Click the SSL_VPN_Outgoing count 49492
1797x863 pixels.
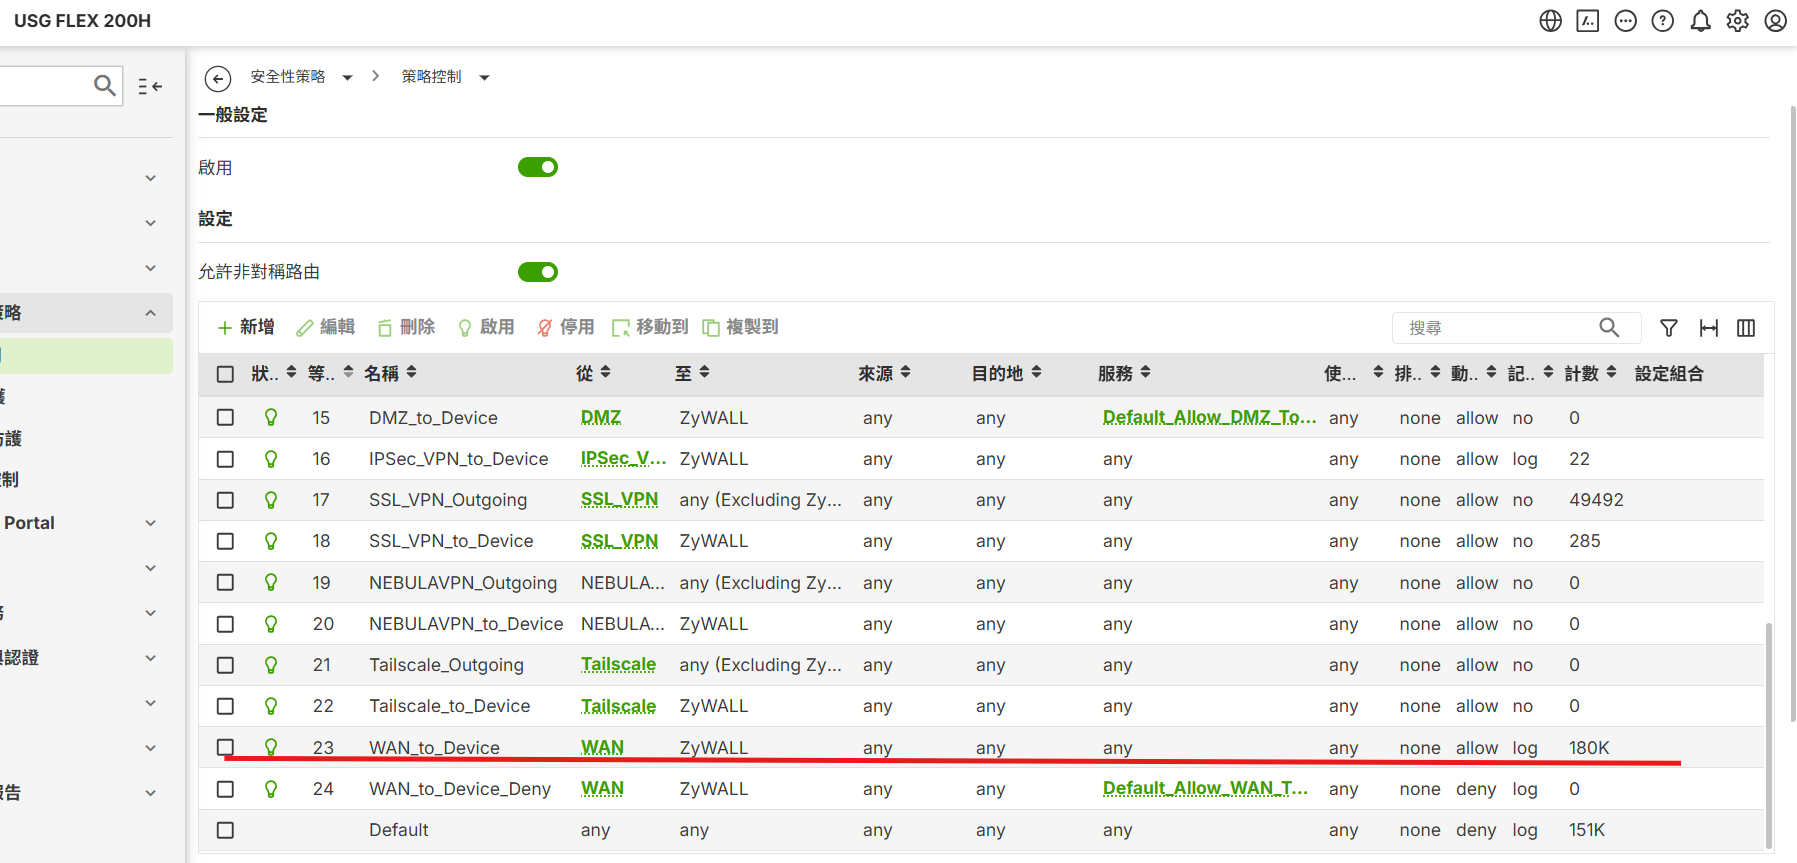(x=1596, y=499)
